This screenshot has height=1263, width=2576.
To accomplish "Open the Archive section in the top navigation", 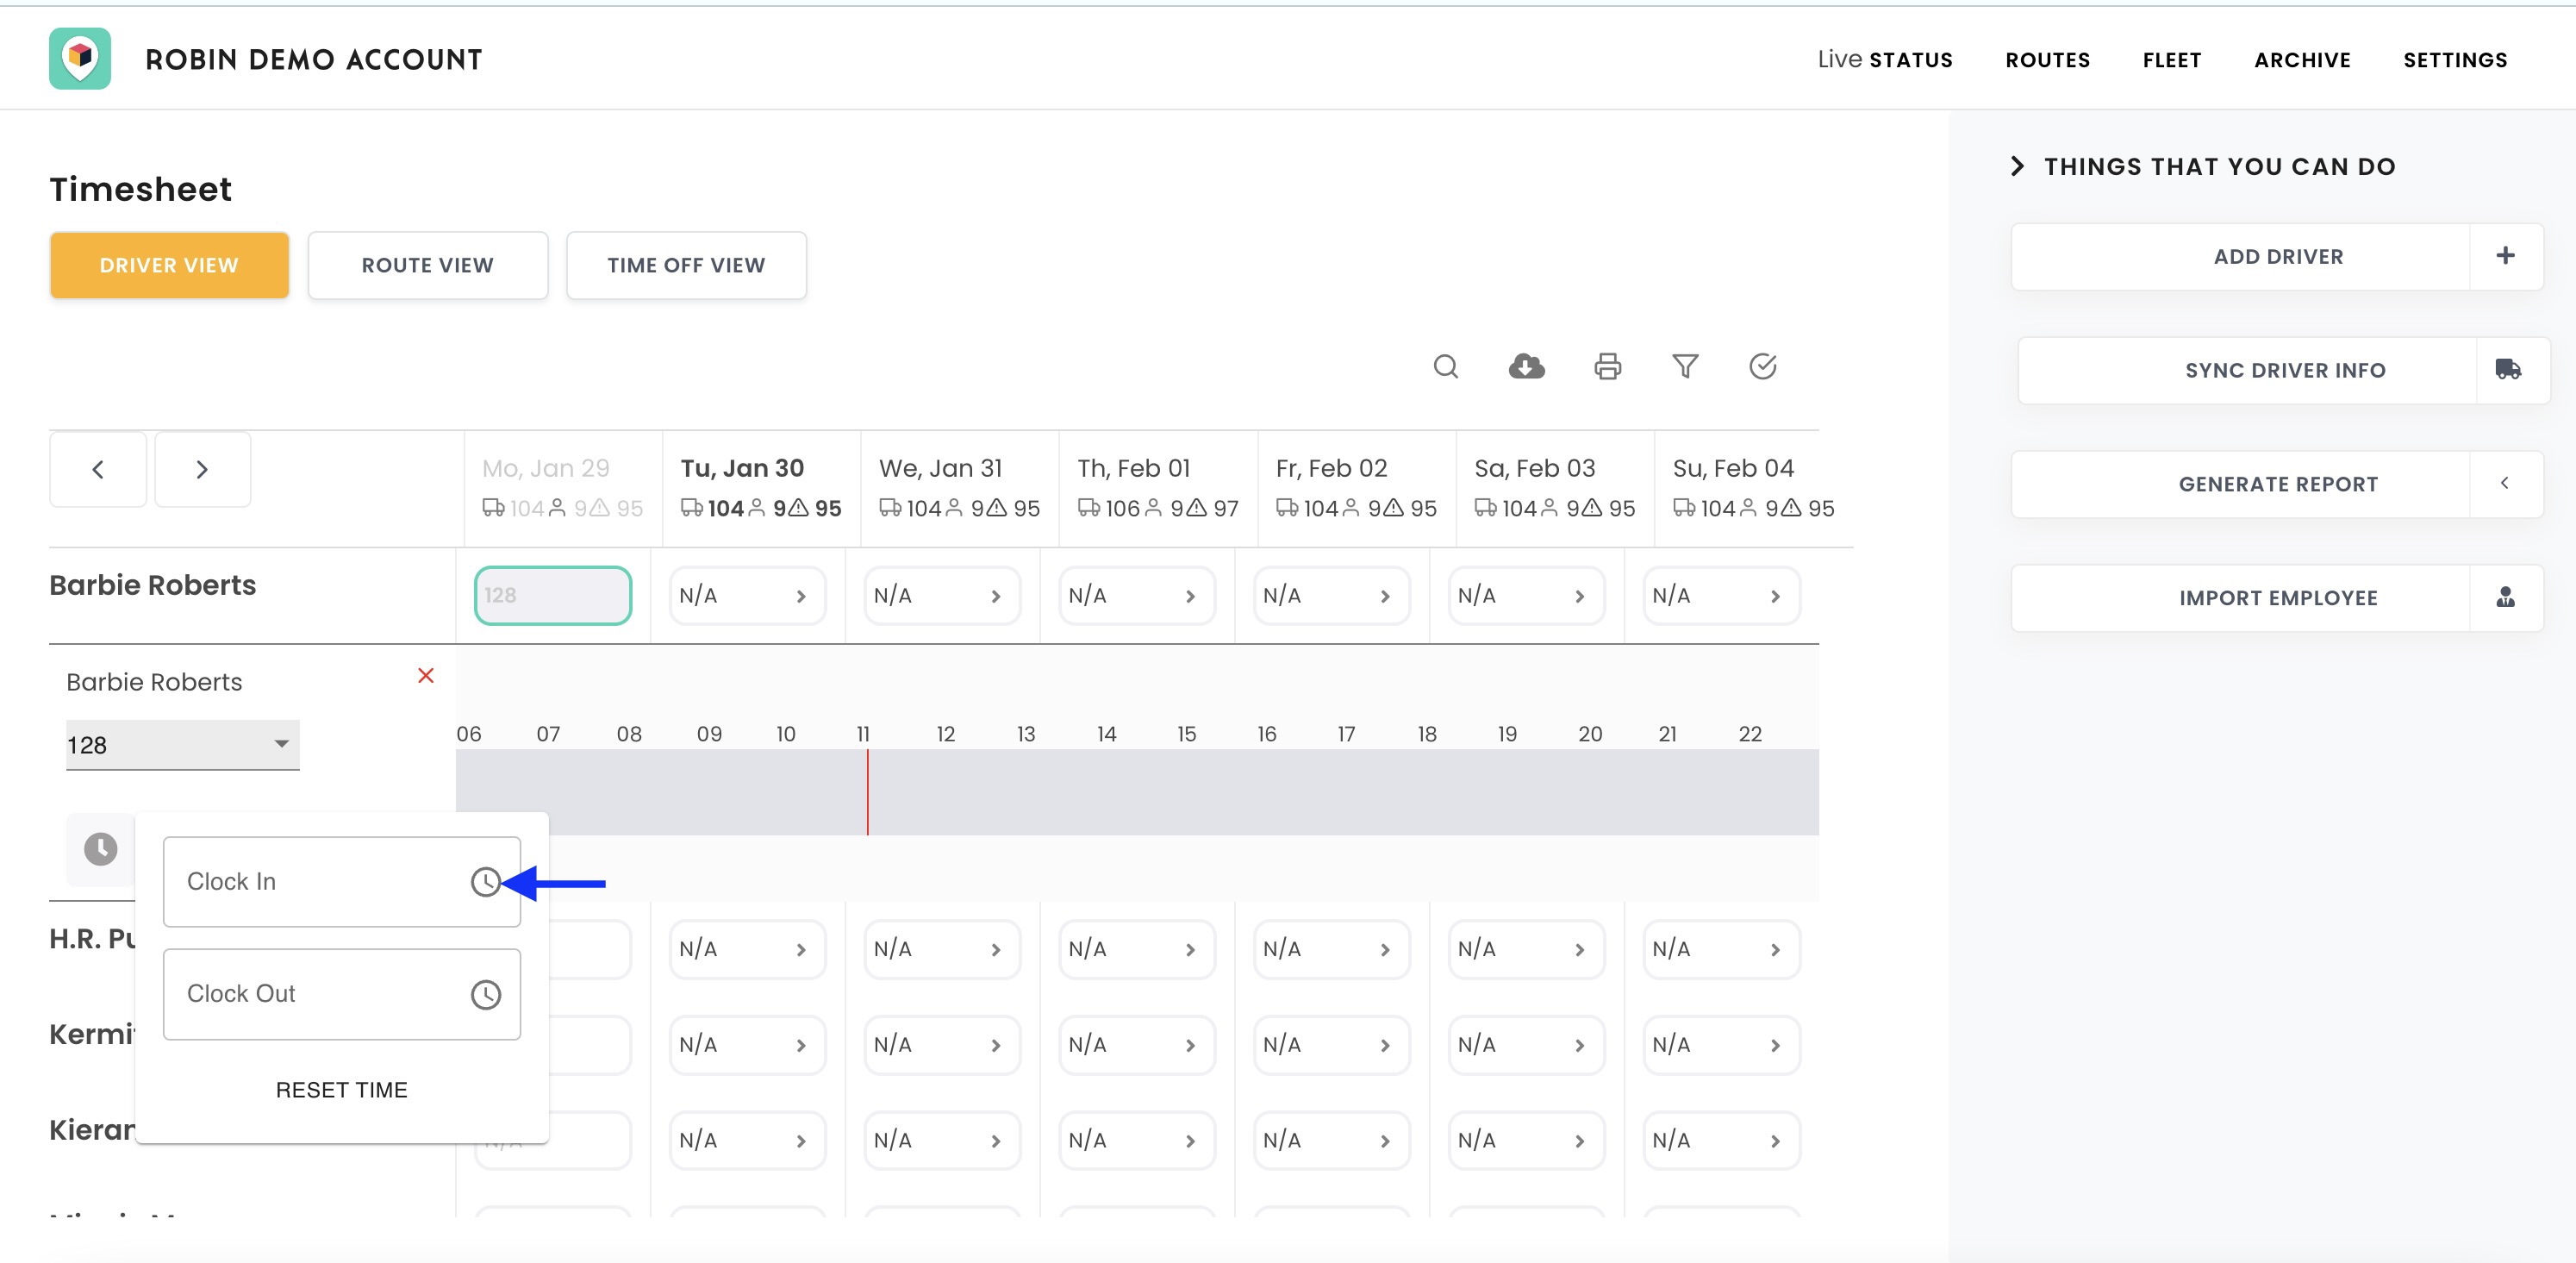I will pos(2303,59).
